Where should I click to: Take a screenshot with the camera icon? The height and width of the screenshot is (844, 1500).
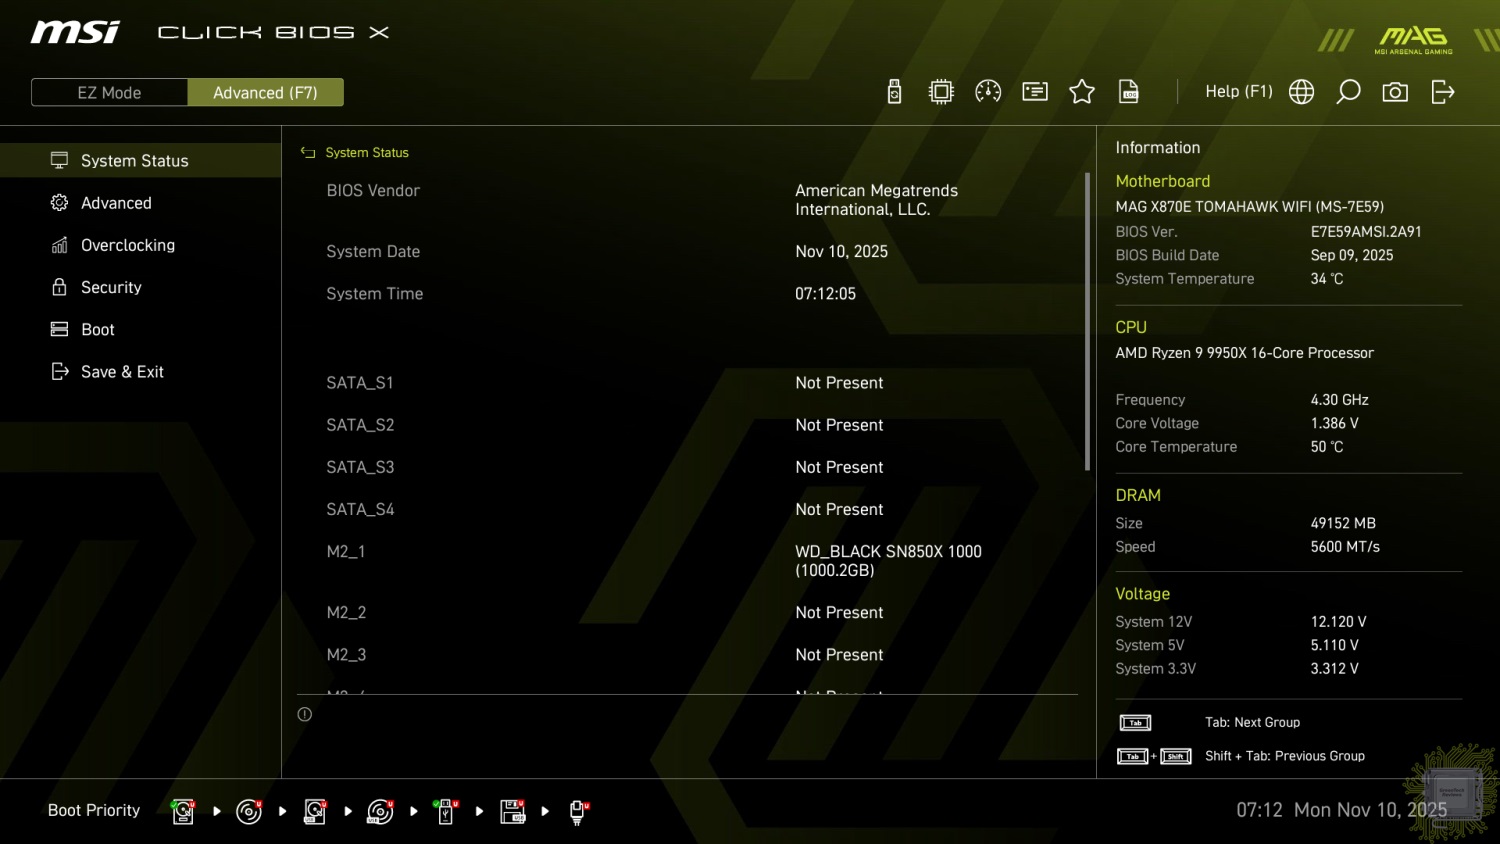[1395, 92]
